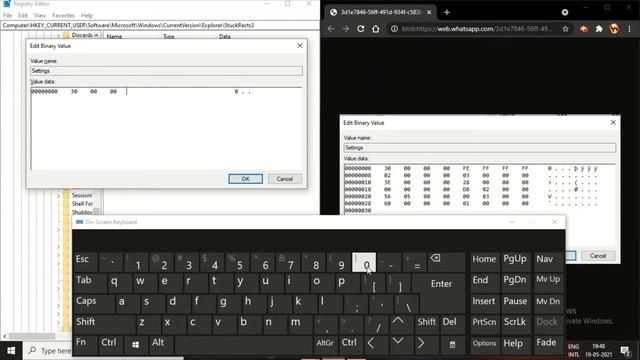Go back in Chrome browser

pos(331,29)
